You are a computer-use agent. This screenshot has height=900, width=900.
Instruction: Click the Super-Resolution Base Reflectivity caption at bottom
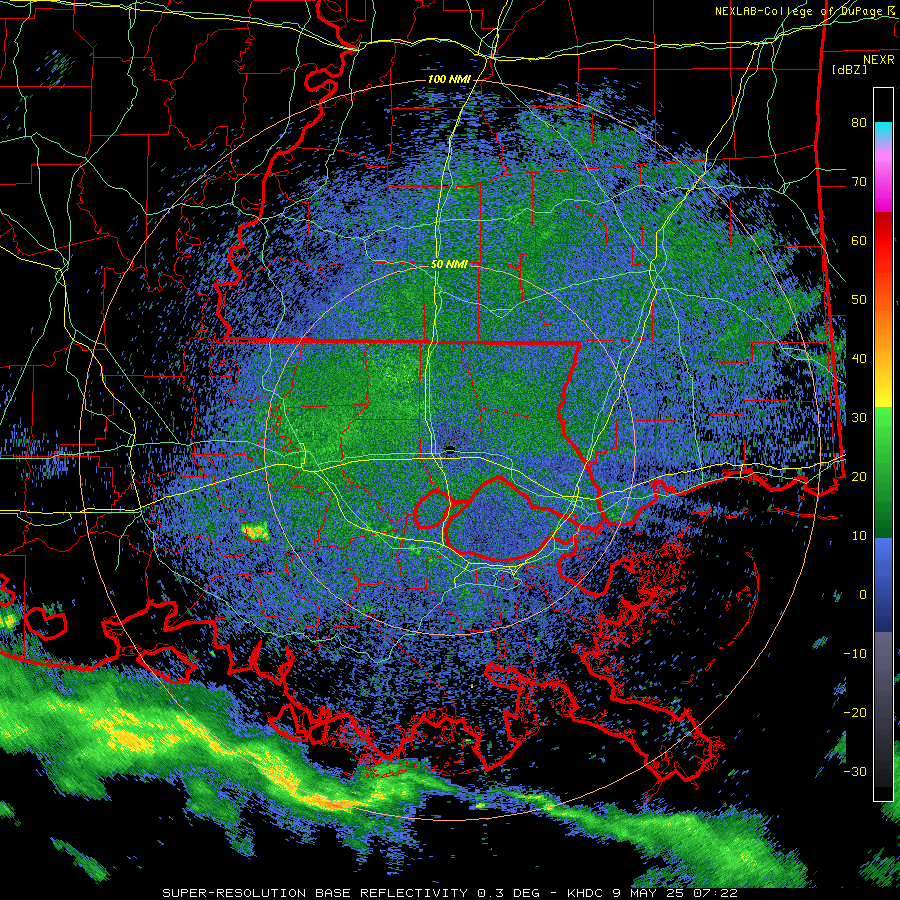[449, 893]
